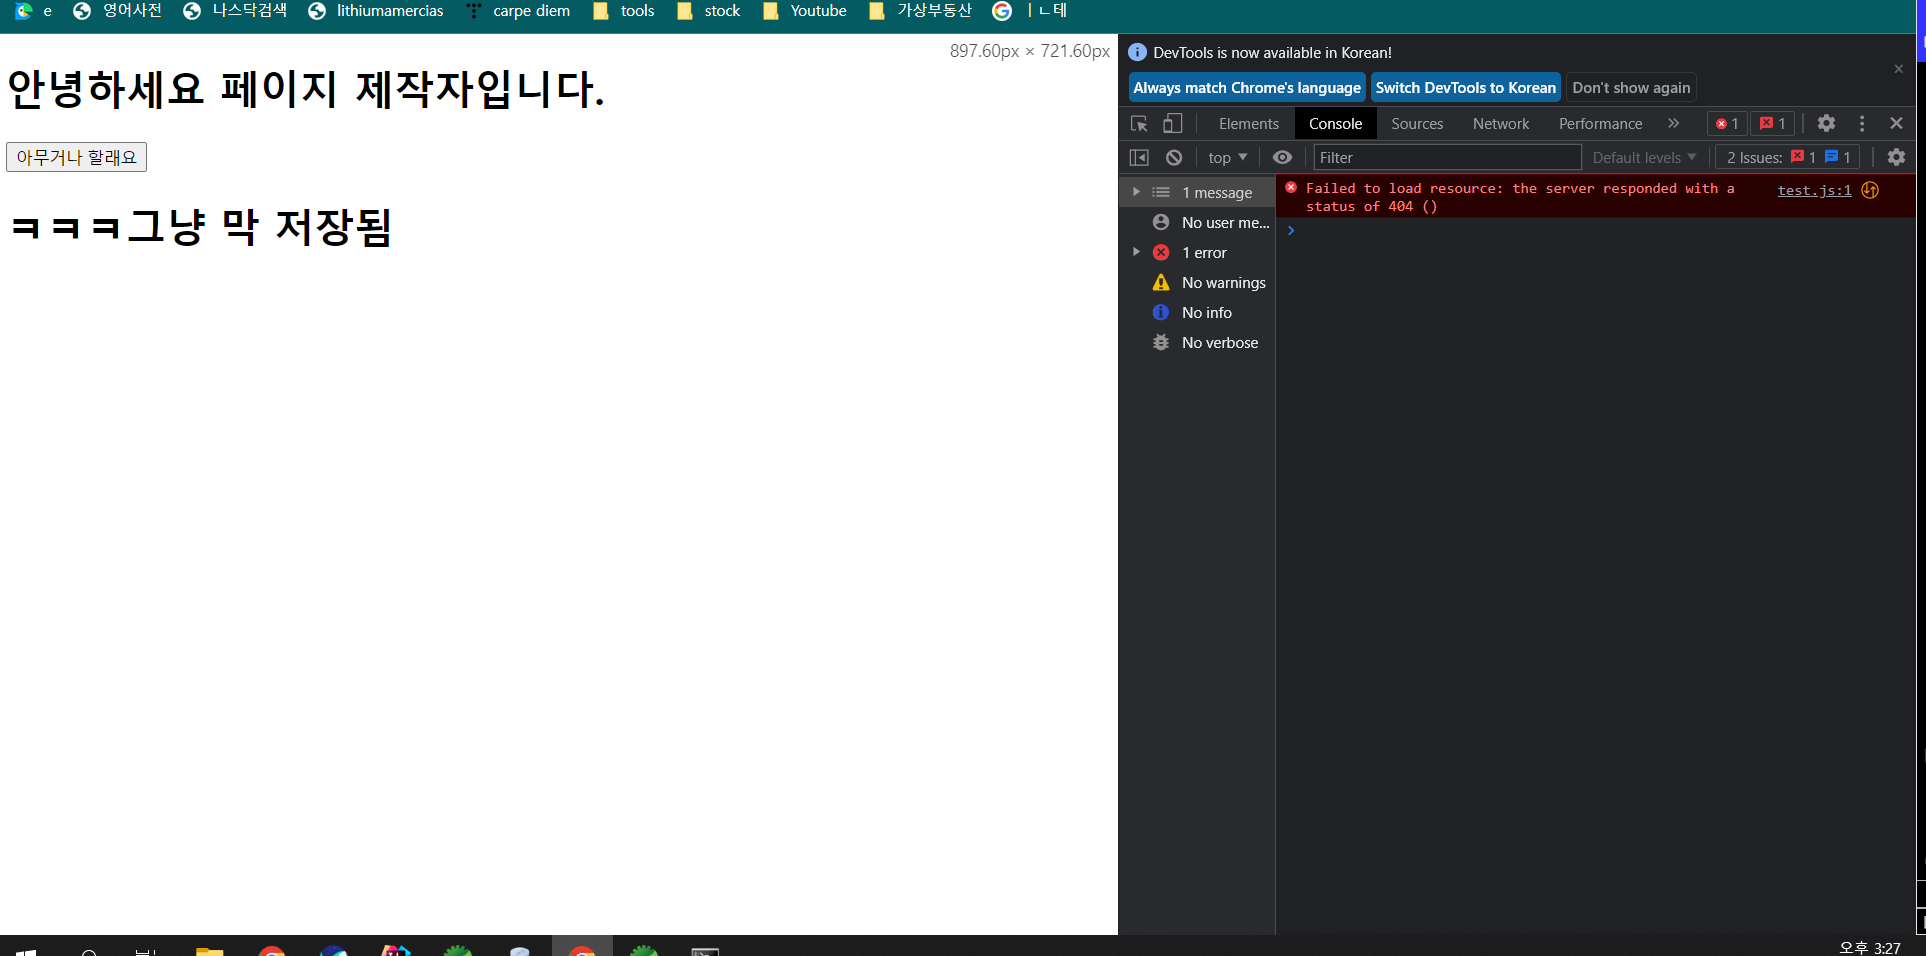Open the carpe diem bookmark

518,11
